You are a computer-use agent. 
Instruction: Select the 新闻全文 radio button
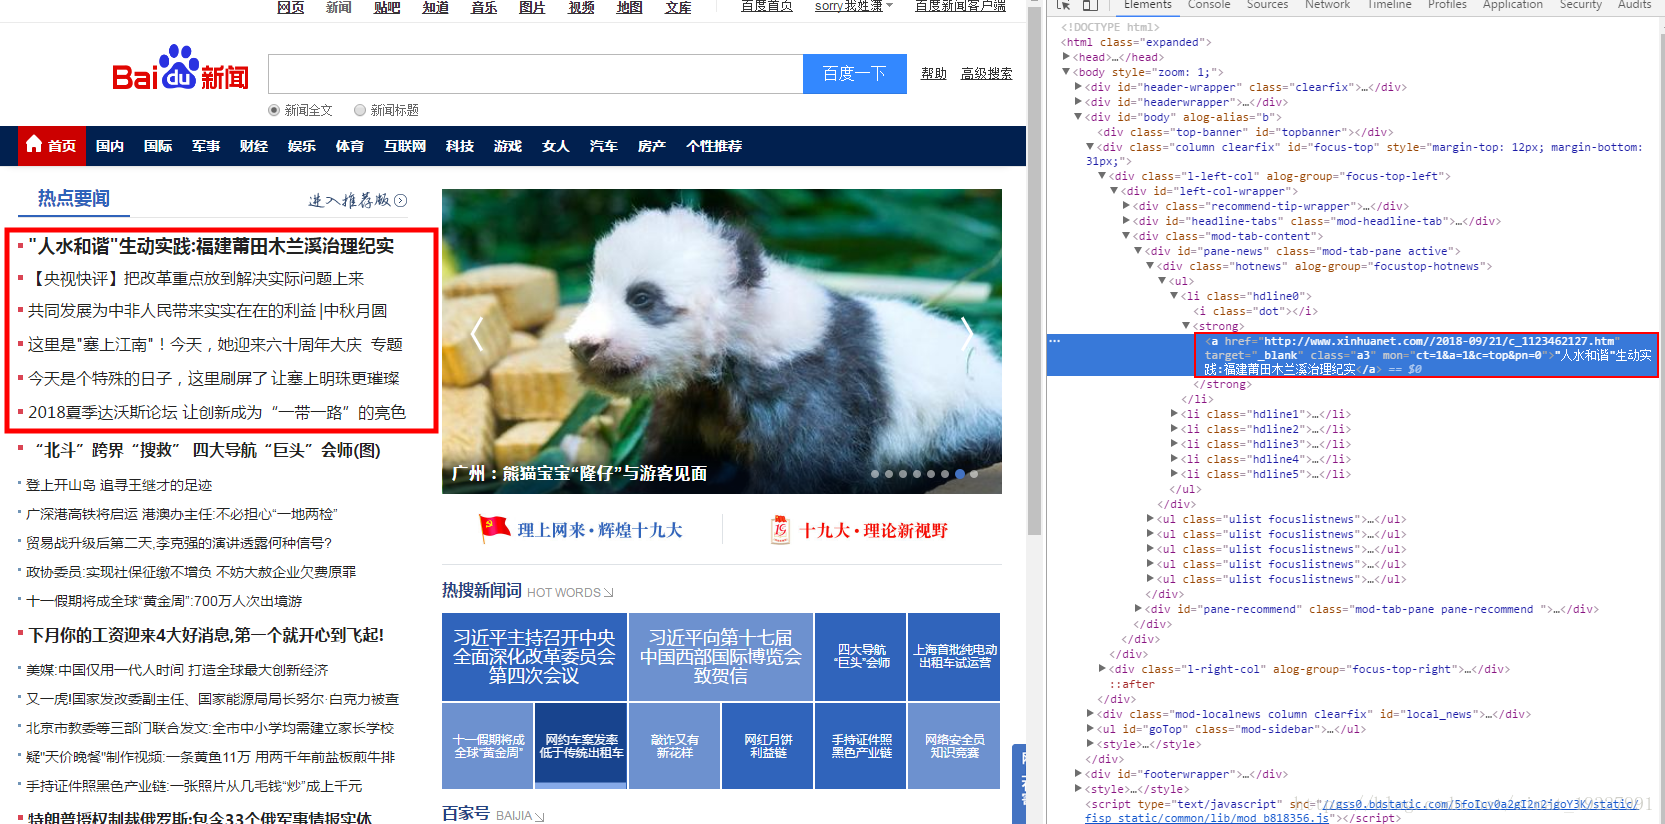coord(274,110)
